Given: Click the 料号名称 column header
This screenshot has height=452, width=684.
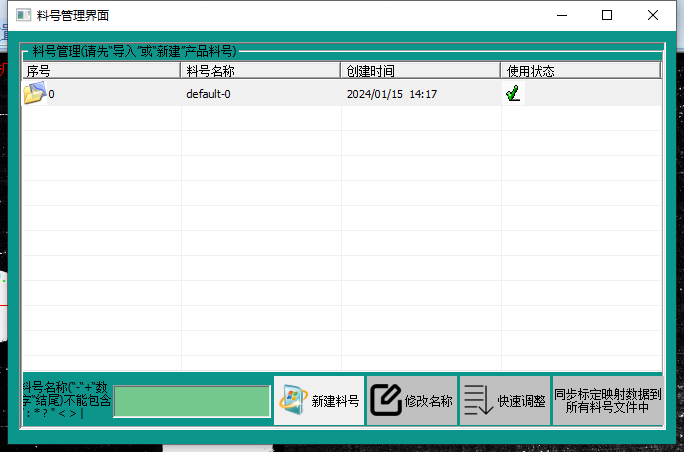Looking at the screenshot, I should coord(261,71).
